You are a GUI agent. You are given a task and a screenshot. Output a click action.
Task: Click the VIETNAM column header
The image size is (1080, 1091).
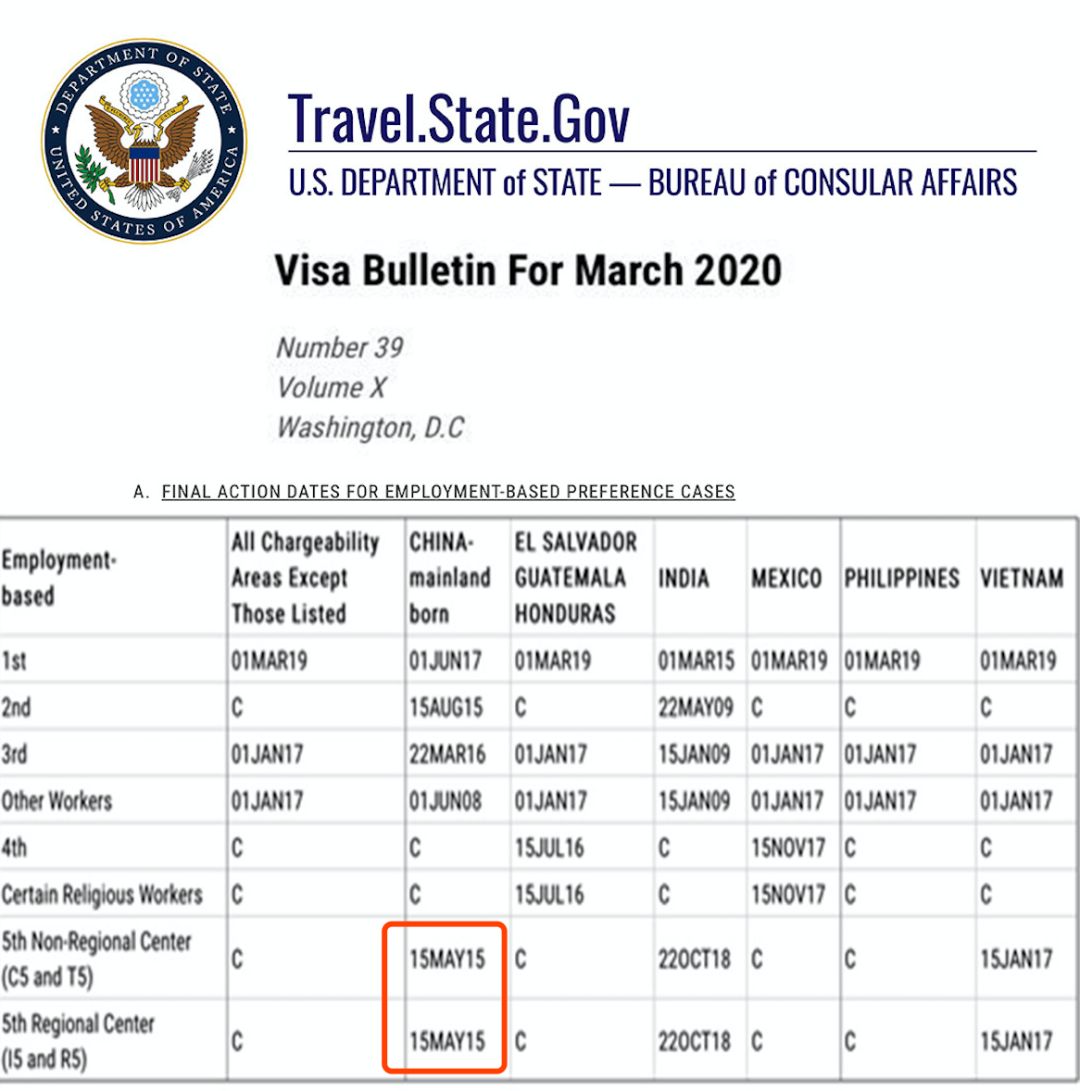pyautogui.click(x=1022, y=578)
